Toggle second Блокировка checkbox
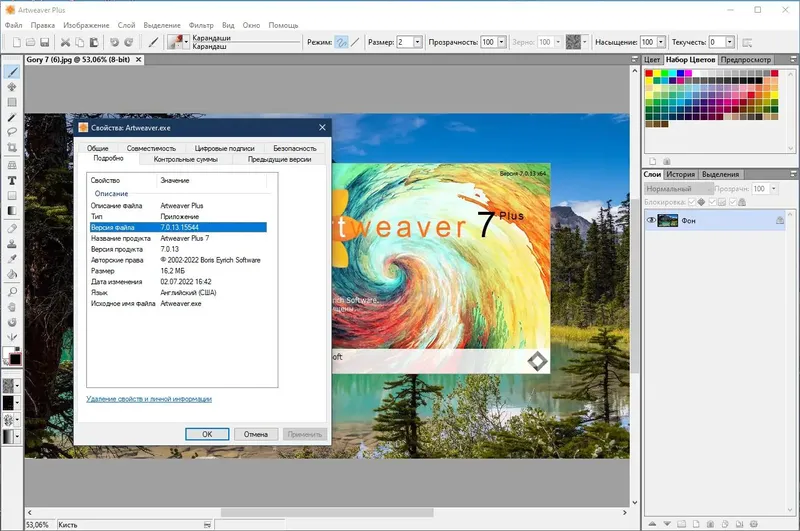Image resolution: width=800 pixels, height=531 pixels. pyautogui.click(x=712, y=203)
